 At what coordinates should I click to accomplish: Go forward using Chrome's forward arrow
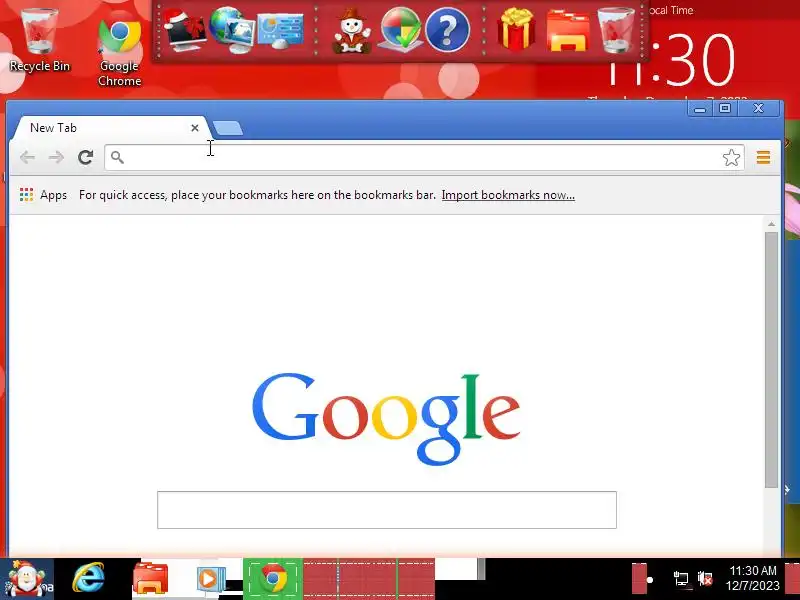[x=56, y=157]
